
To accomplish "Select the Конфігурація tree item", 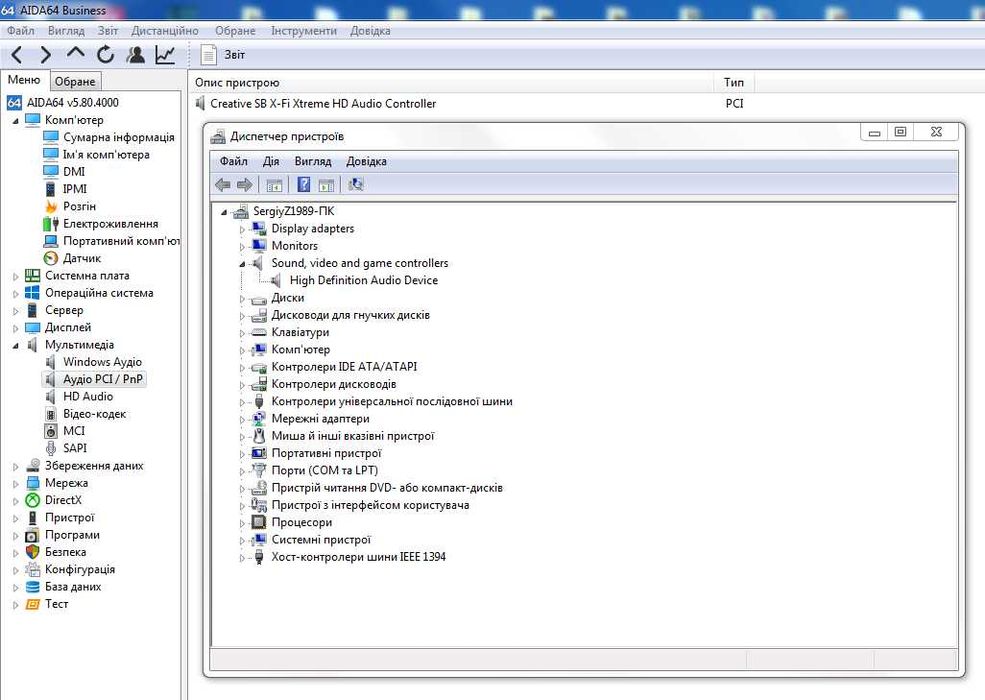I will tap(80, 569).
